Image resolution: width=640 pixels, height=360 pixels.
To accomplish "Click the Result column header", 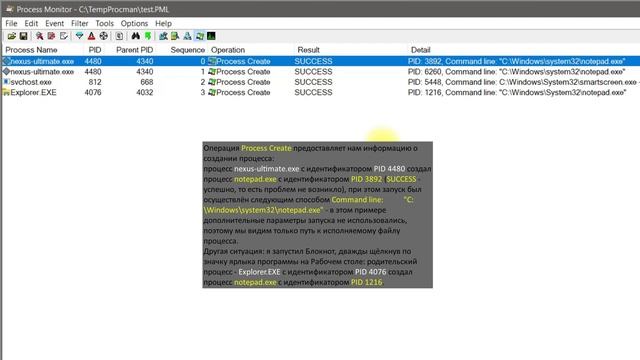I will click(309, 50).
